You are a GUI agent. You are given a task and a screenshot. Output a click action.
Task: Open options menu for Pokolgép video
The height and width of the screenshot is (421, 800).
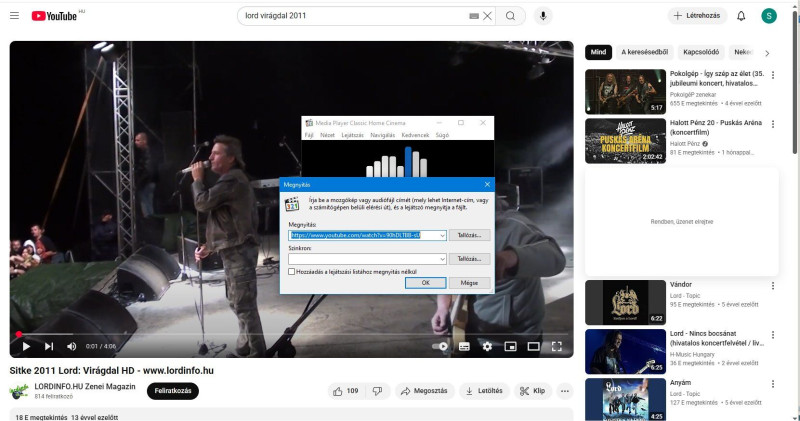point(773,75)
